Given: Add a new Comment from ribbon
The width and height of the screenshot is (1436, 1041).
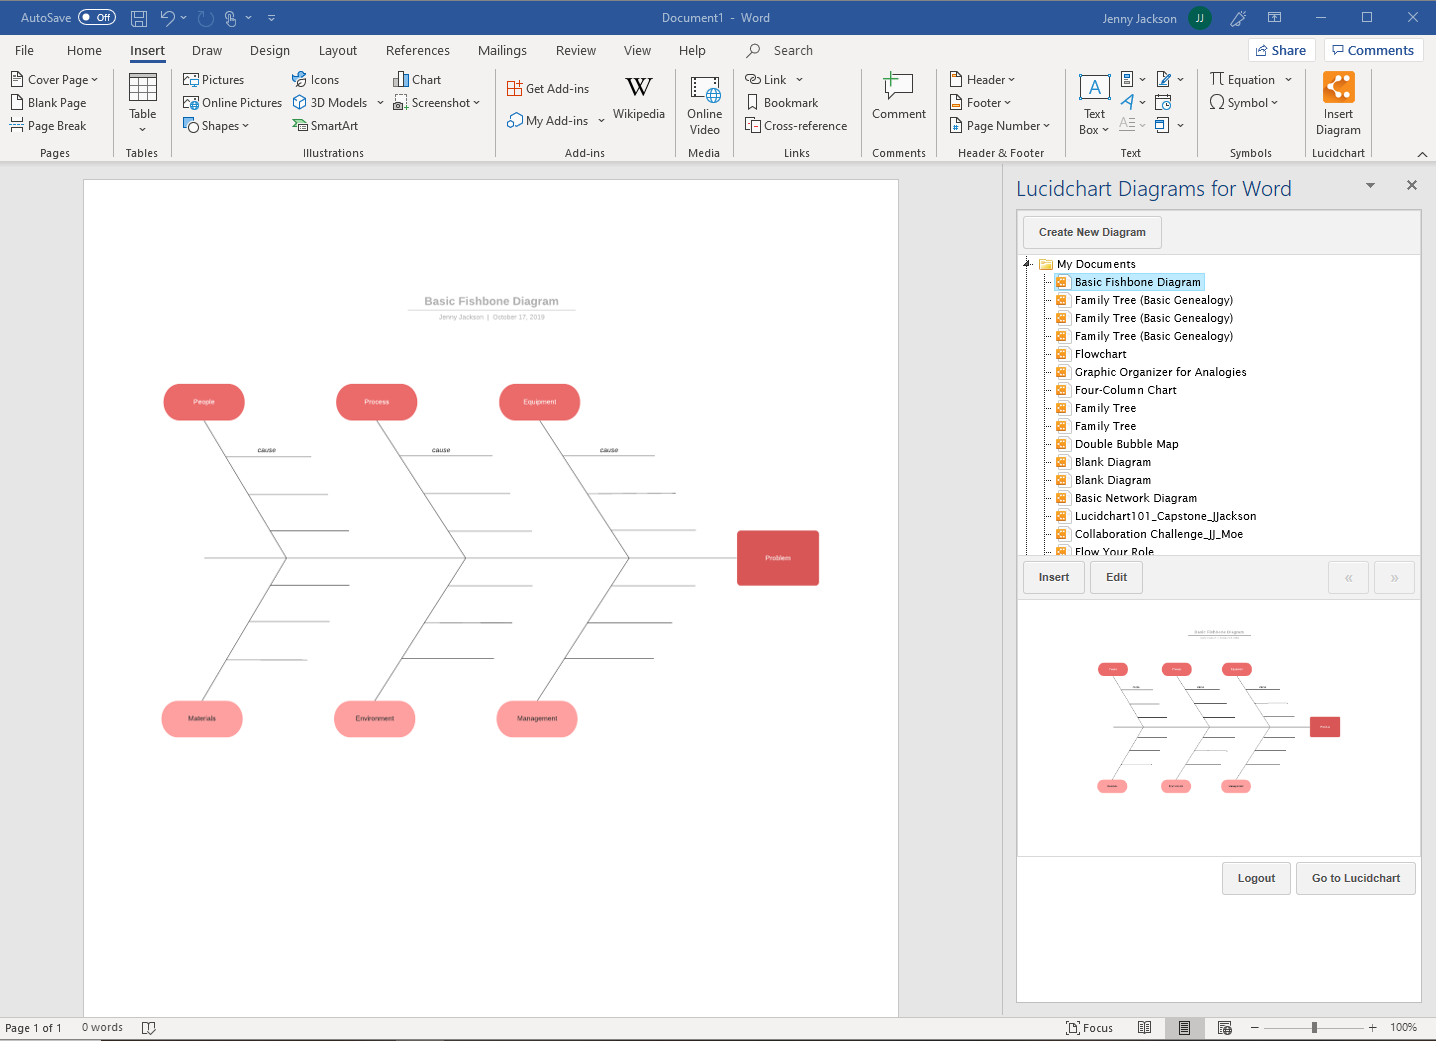Looking at the screenshot, I should click(x=898, y=98).
